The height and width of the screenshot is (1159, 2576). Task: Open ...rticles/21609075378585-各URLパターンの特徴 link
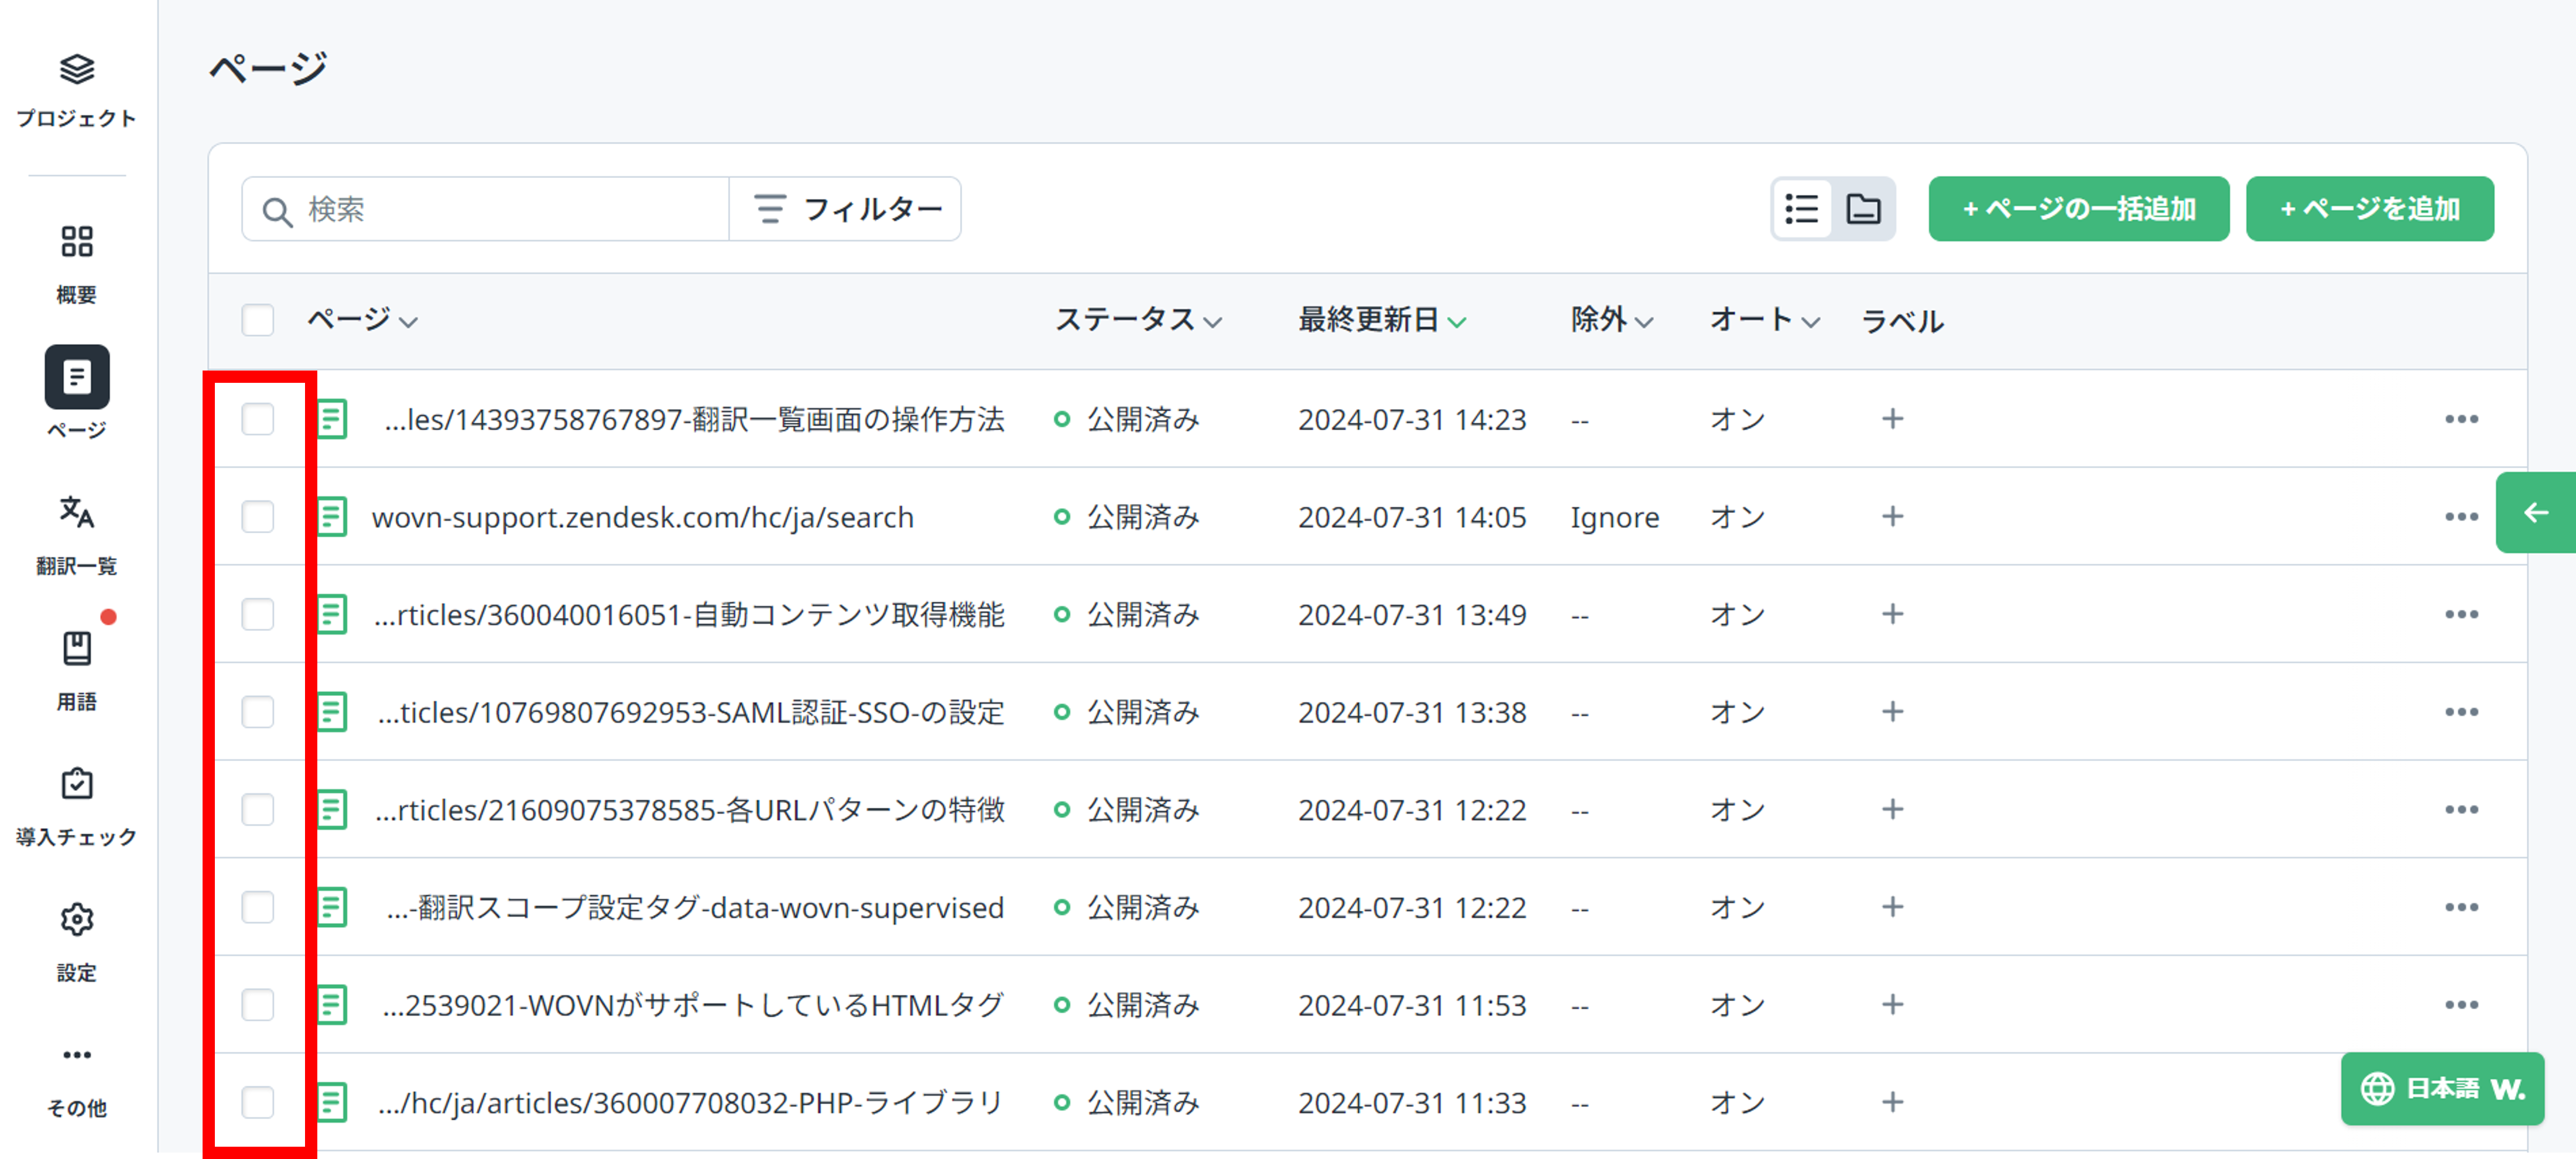tap(690, 809)
